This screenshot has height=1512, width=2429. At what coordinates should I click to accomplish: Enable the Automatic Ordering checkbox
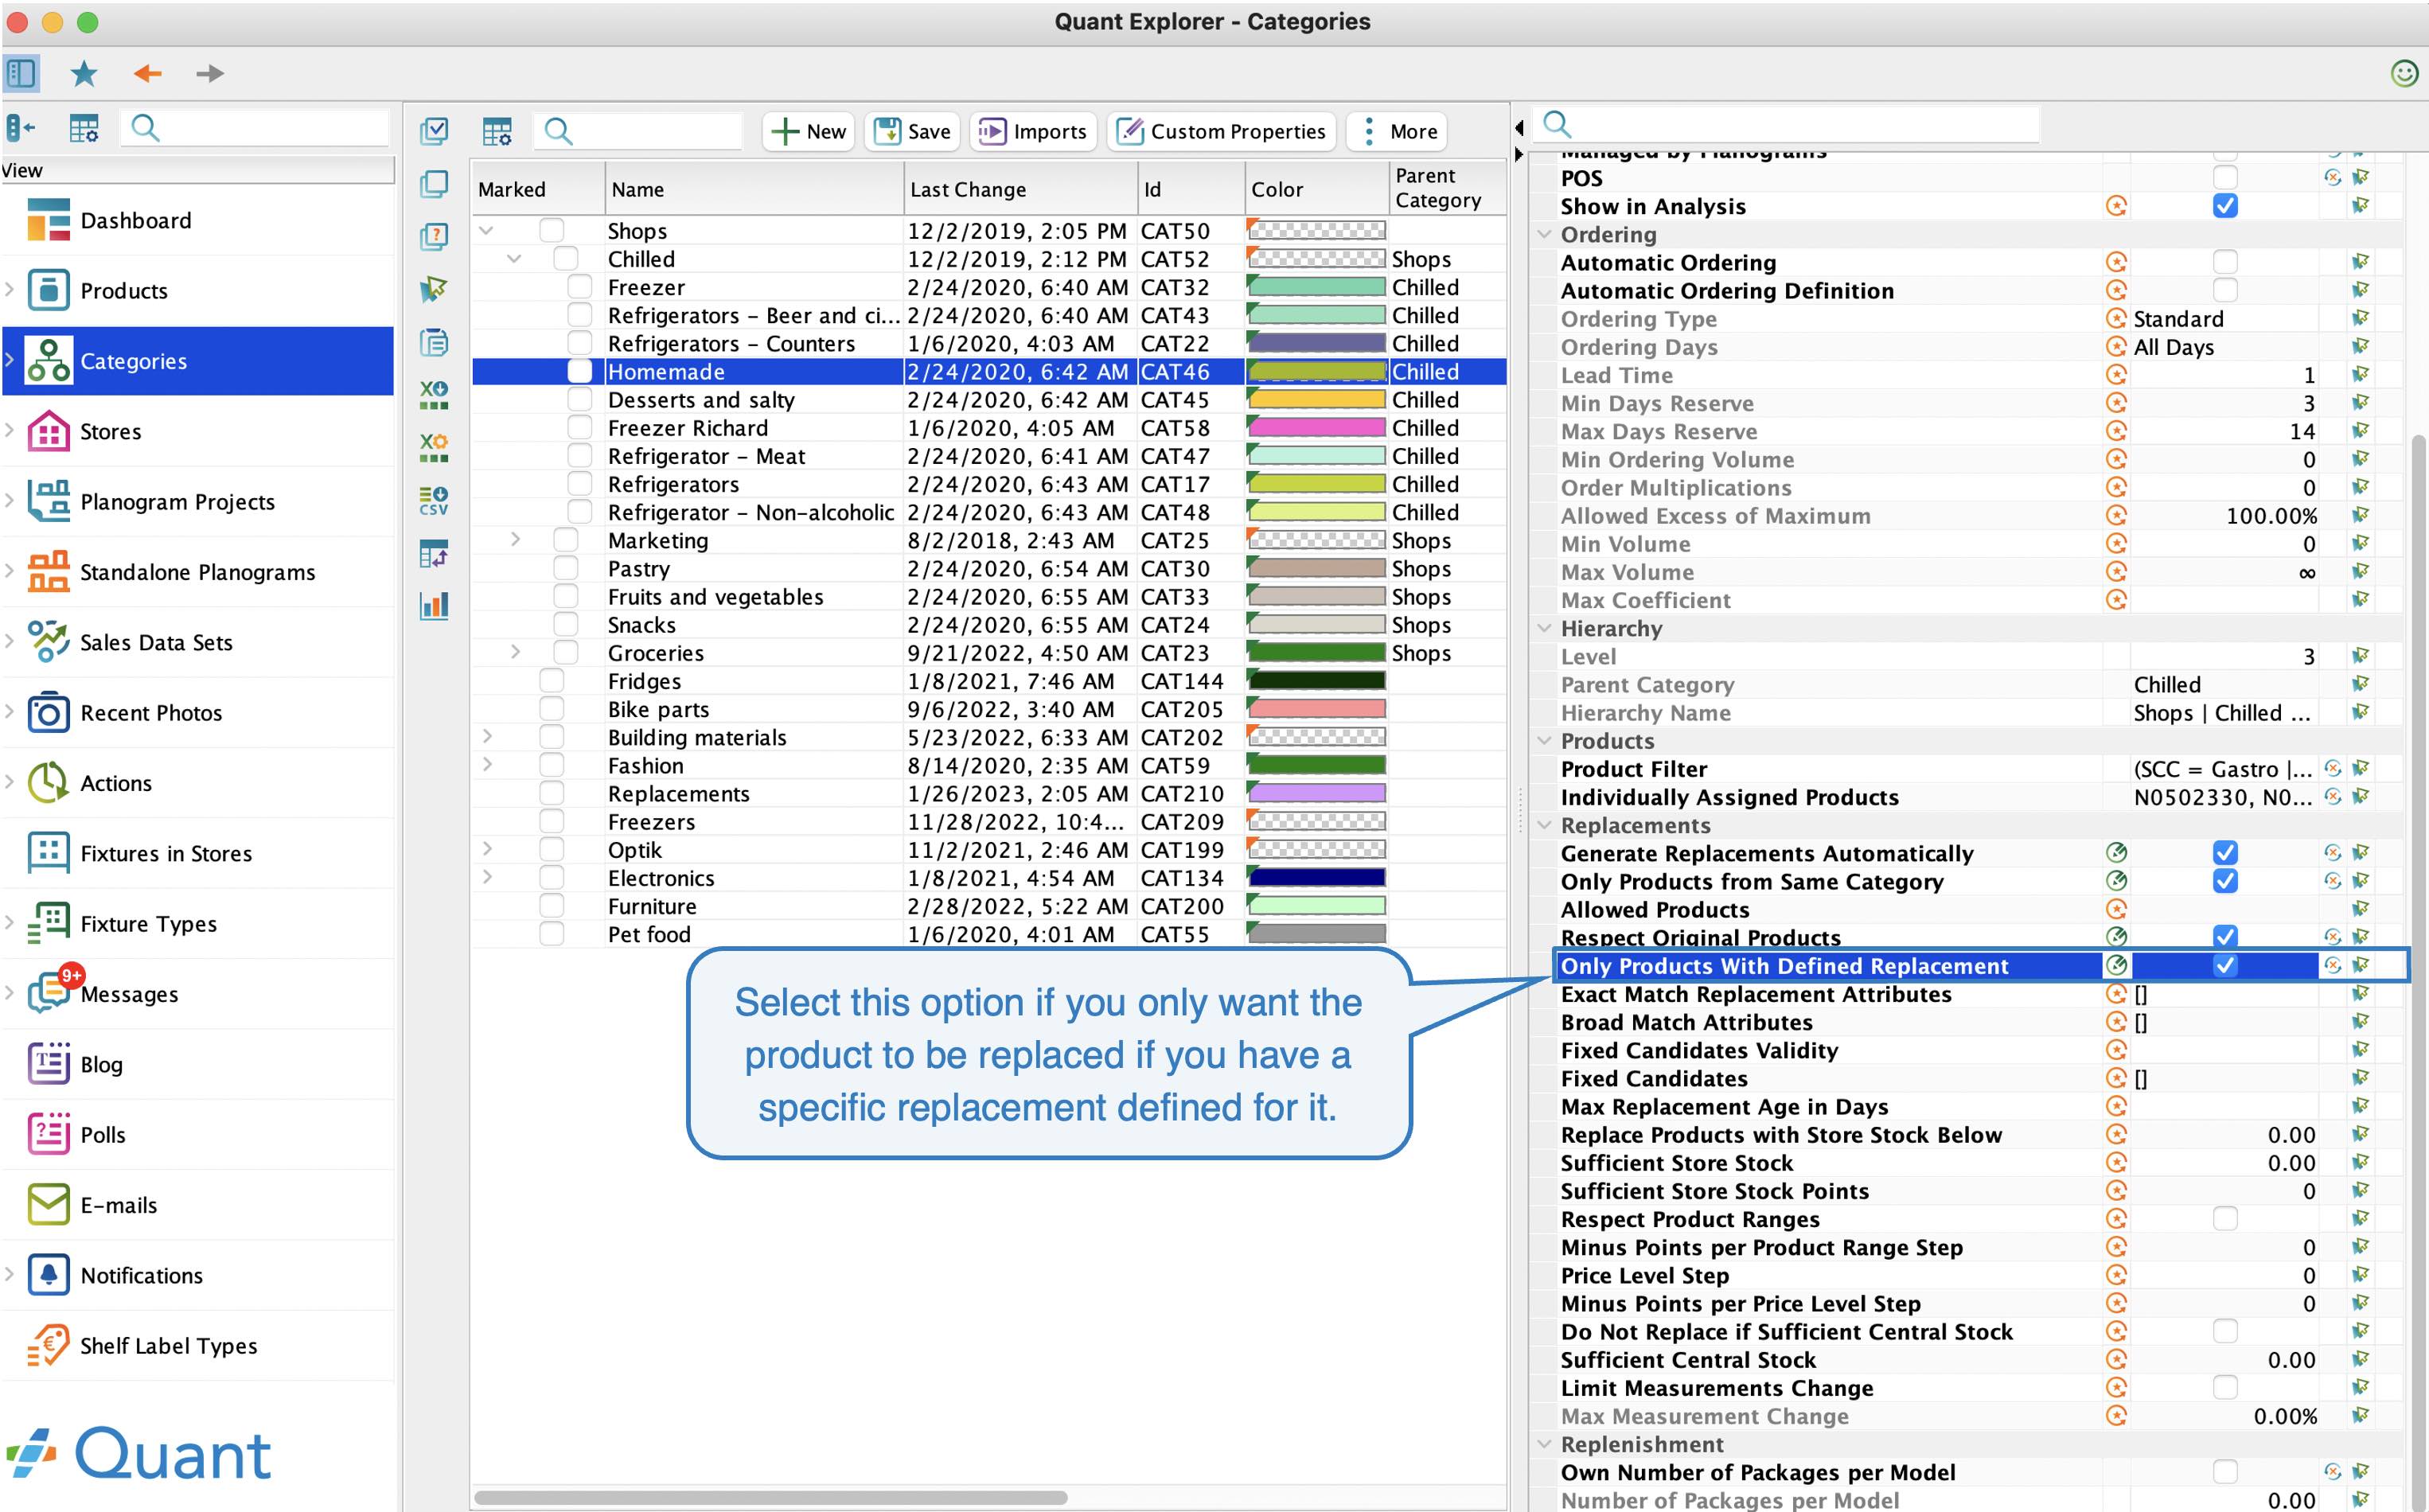(2225, 262)
